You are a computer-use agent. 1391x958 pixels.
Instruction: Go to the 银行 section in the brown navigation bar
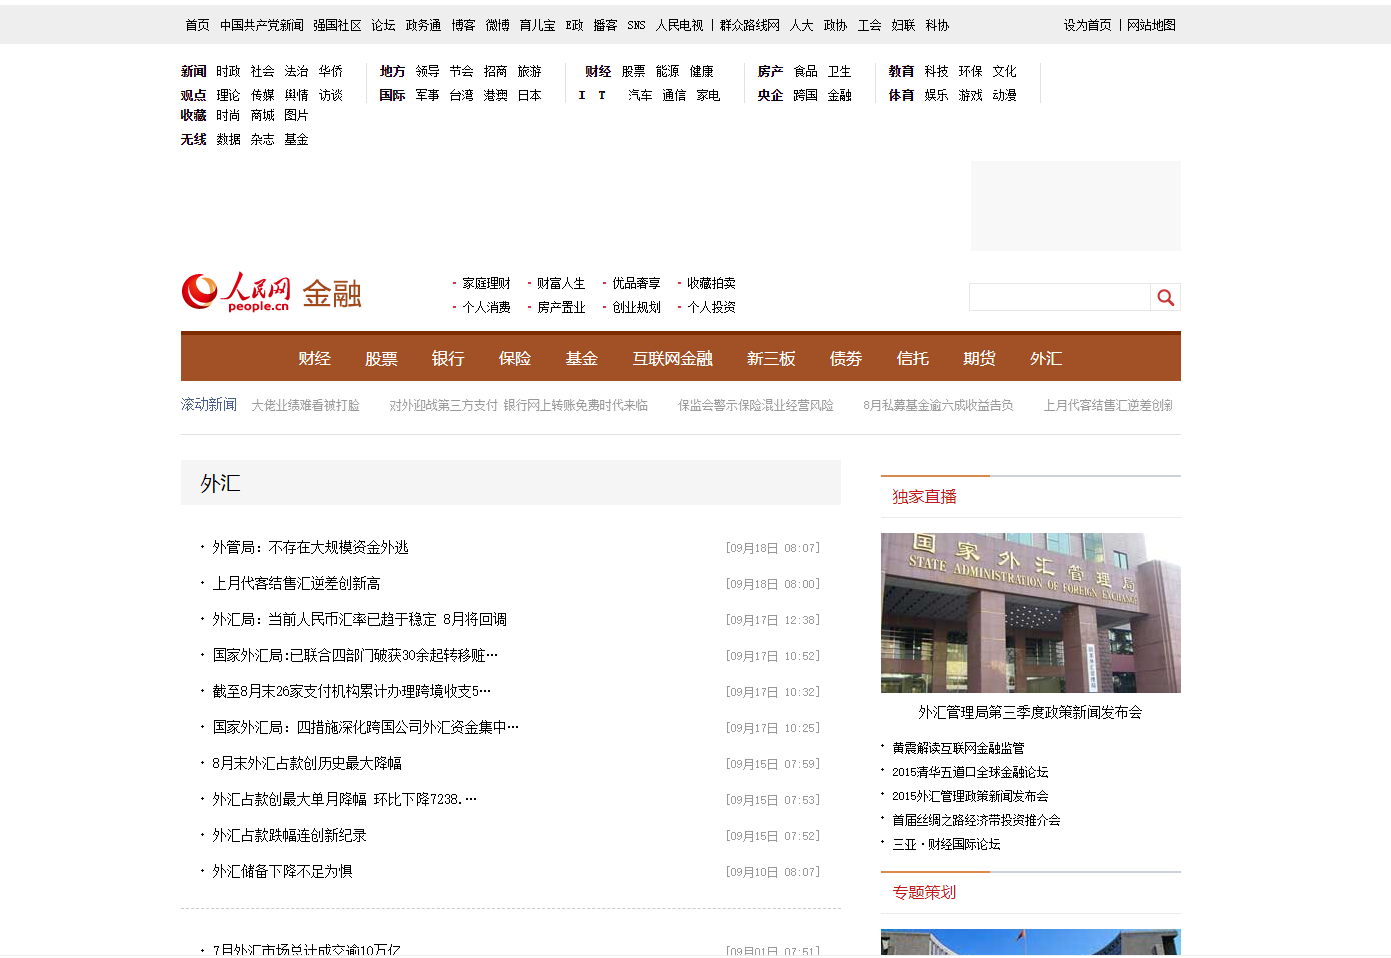coord(448,358)
